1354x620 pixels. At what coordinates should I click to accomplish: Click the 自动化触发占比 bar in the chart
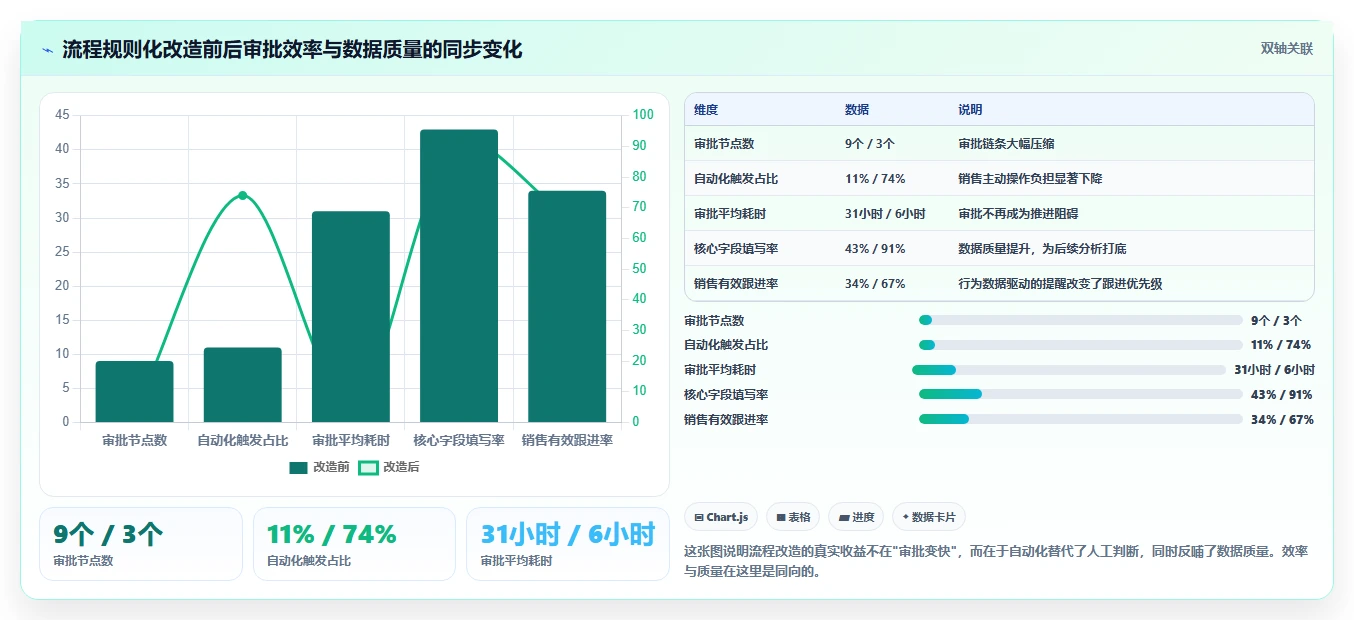(x=243, y=385)
